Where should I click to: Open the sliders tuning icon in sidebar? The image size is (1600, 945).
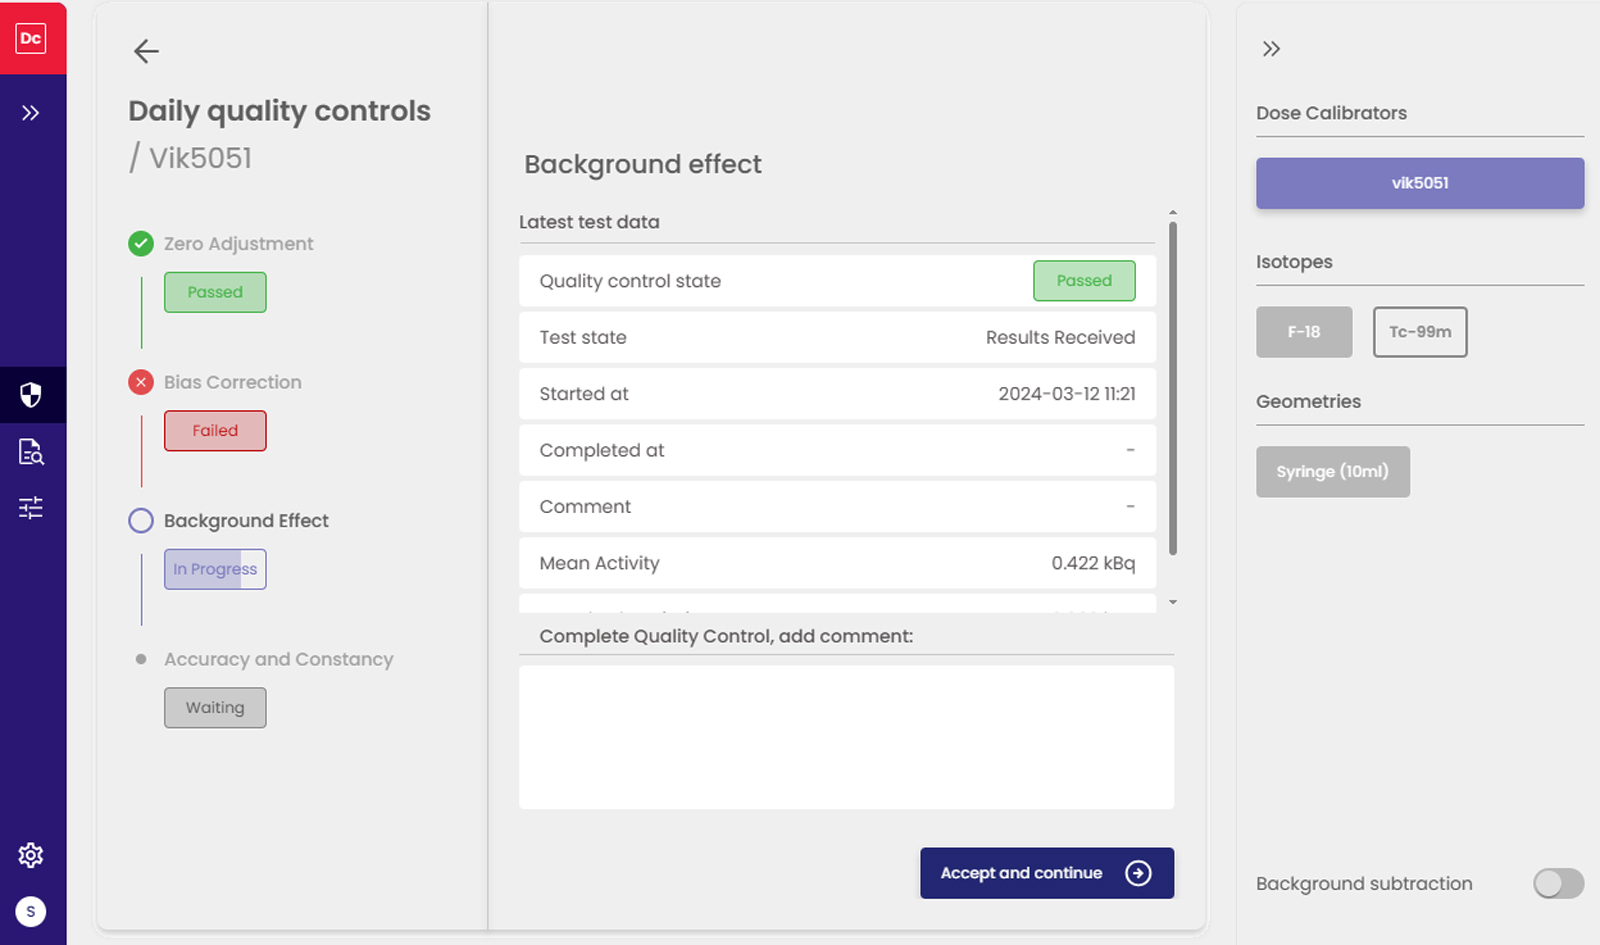(31, 508)
